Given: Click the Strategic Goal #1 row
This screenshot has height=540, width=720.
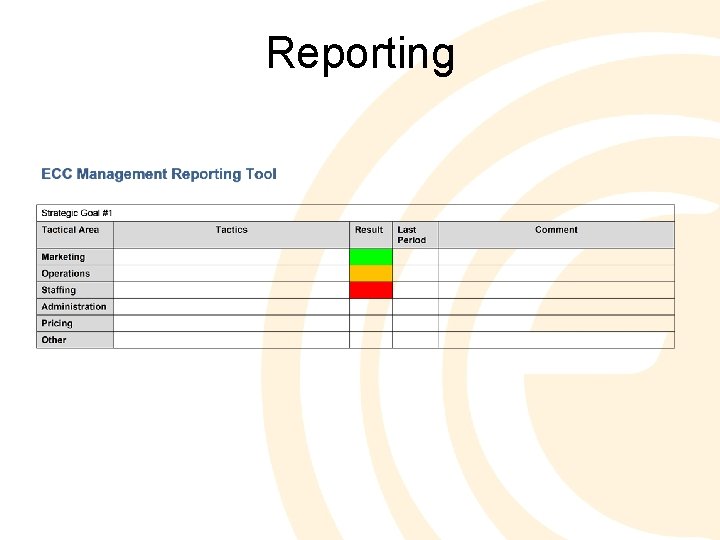Looking at the screenshot, I should 355,213.
